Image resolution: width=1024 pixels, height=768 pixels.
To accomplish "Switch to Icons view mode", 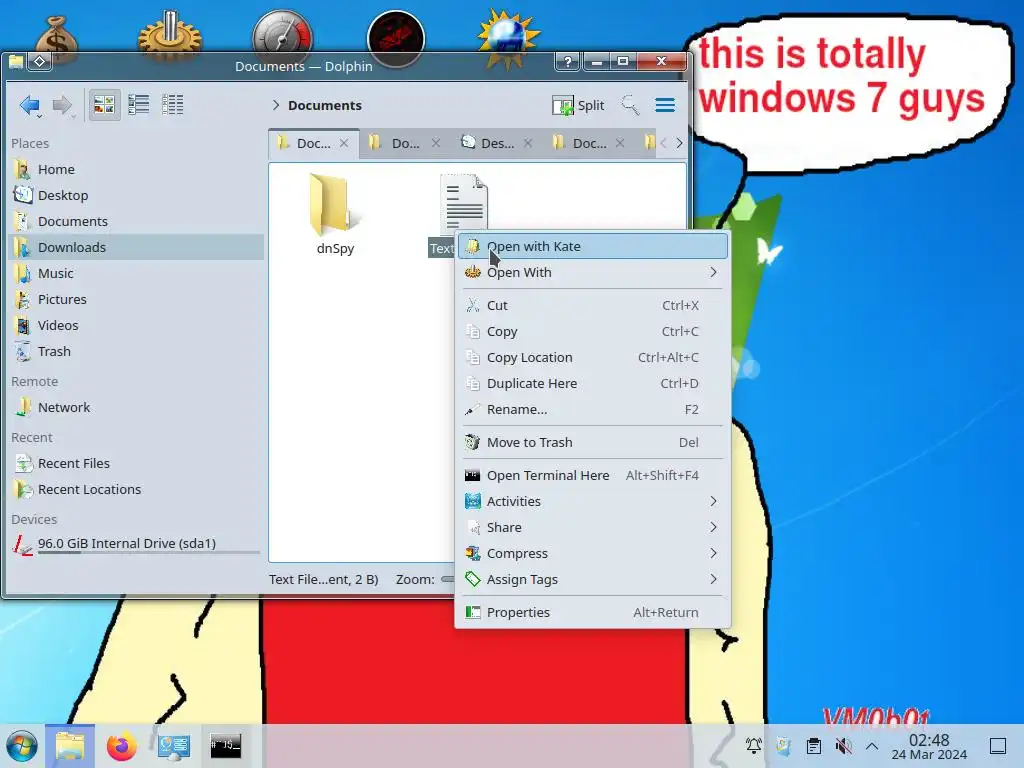I will tap(104, 104).
